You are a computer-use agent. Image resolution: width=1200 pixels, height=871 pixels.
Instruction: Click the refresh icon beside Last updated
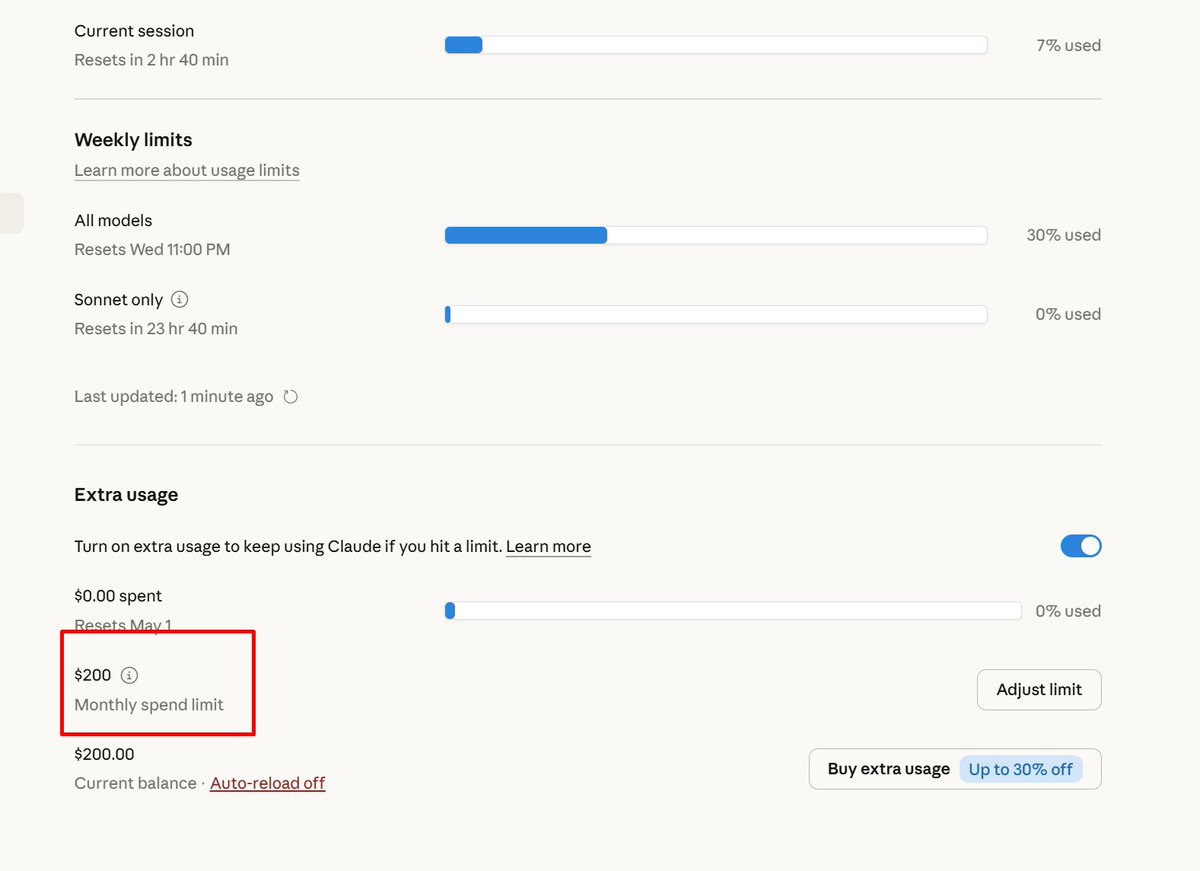(290, 397)
